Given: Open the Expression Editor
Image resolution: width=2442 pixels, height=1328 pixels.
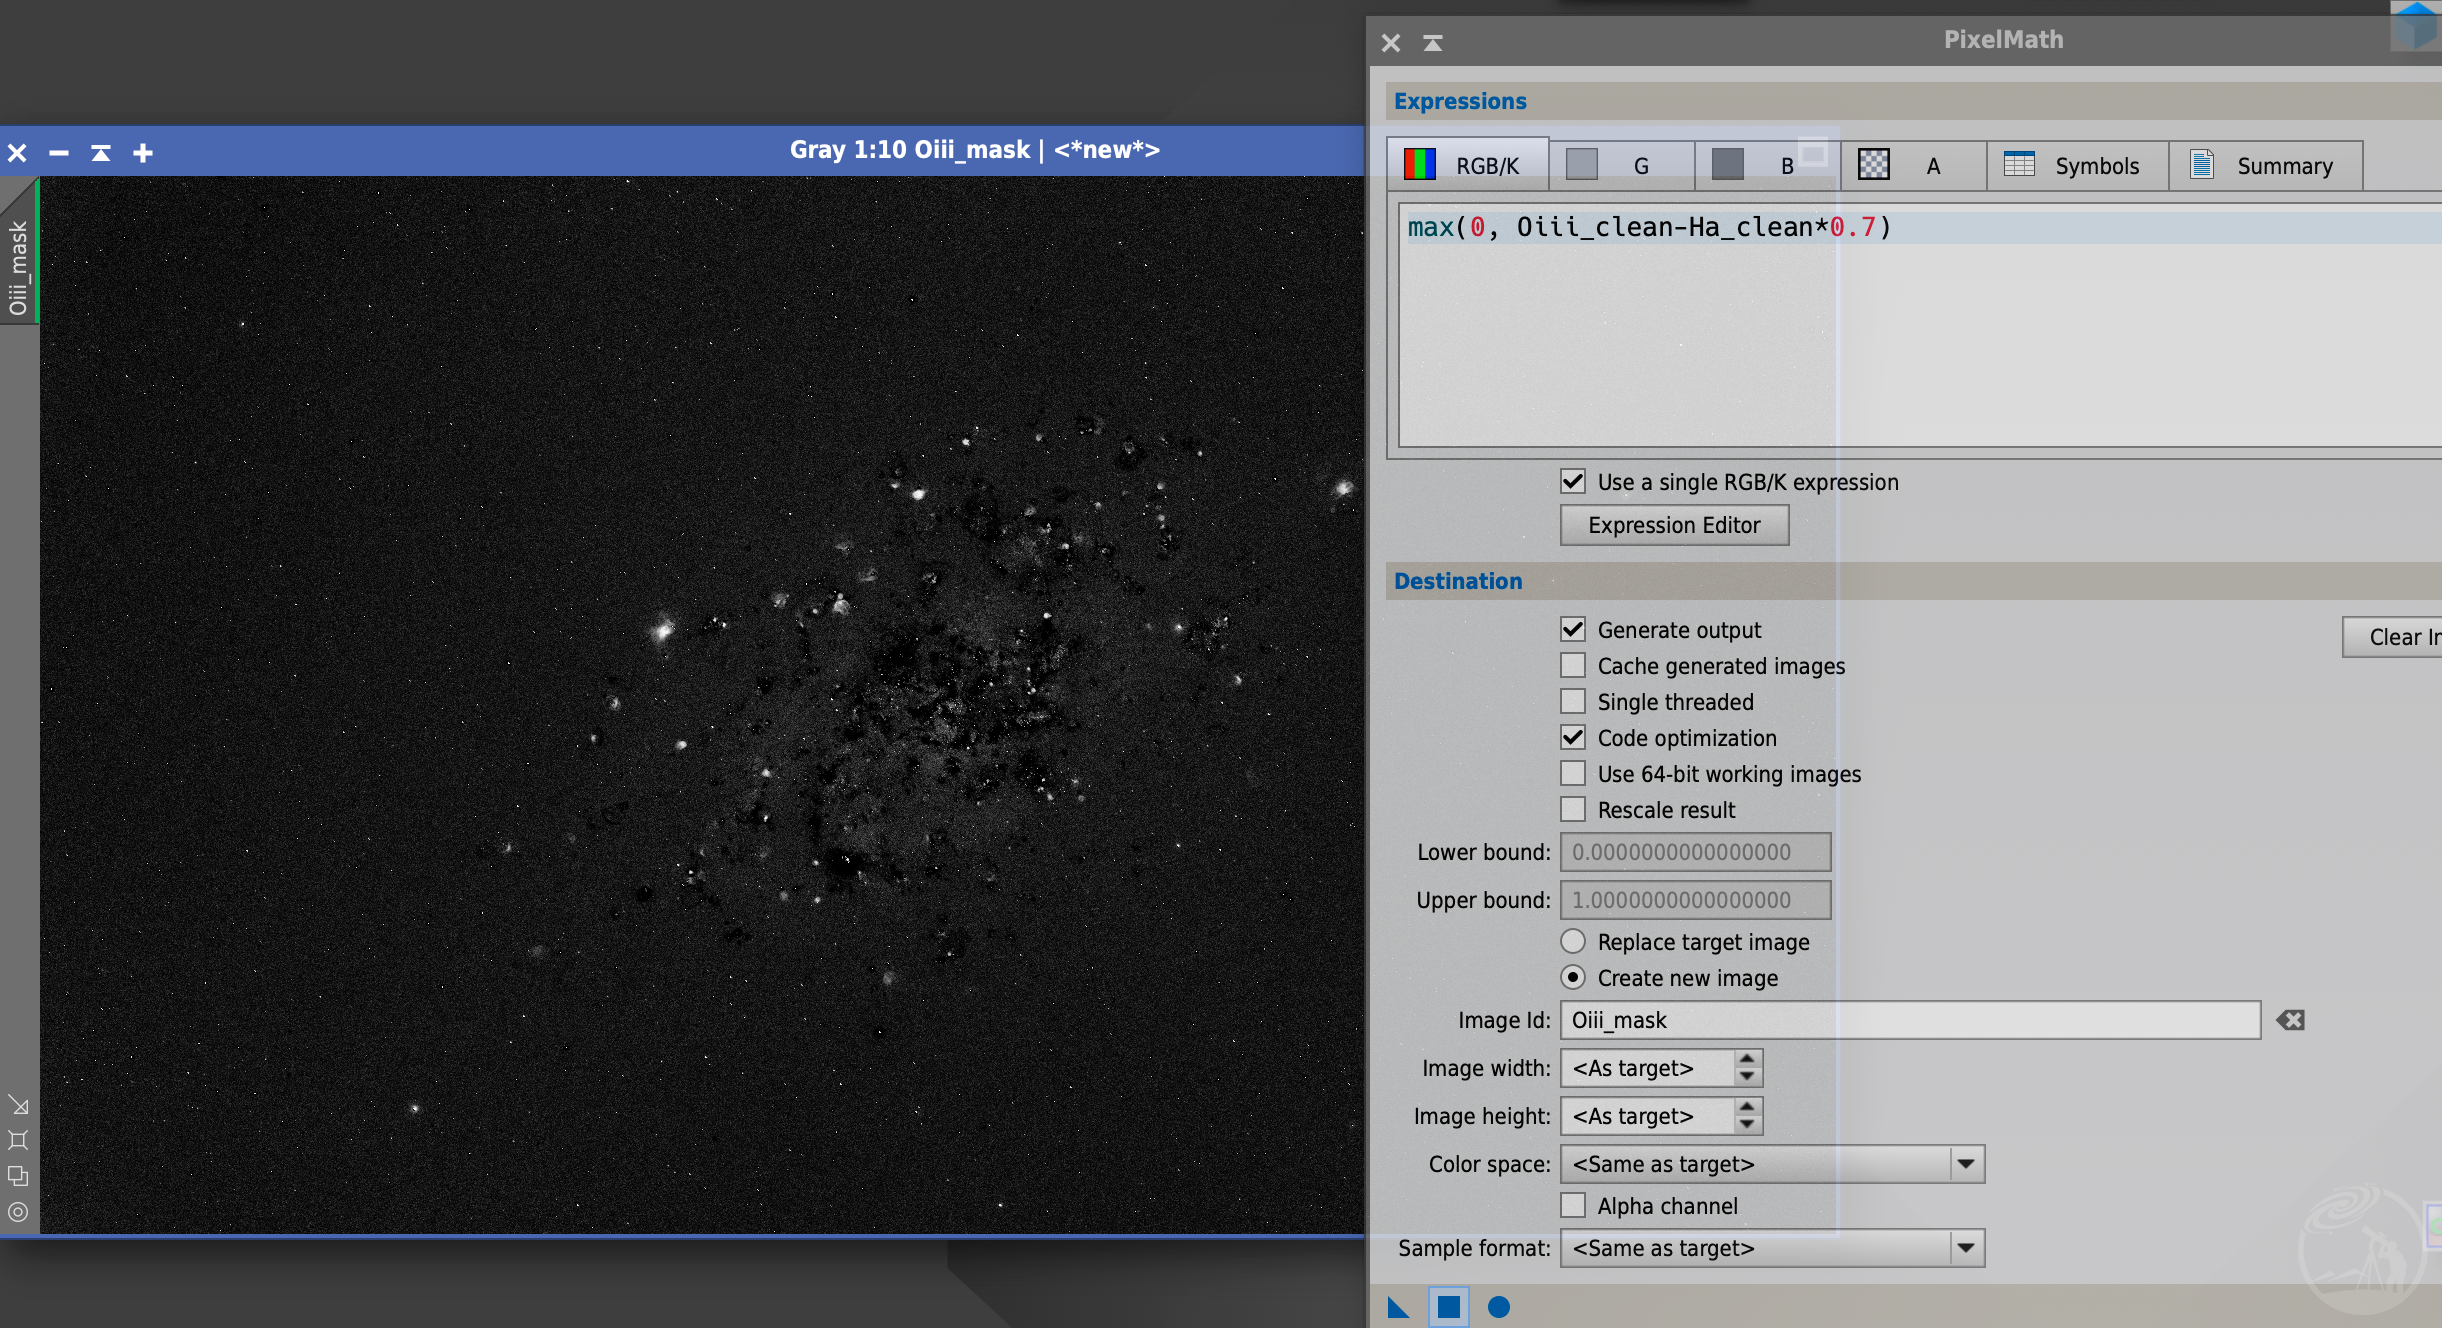Looking at the screenshot, I should tap(1674, 525).
